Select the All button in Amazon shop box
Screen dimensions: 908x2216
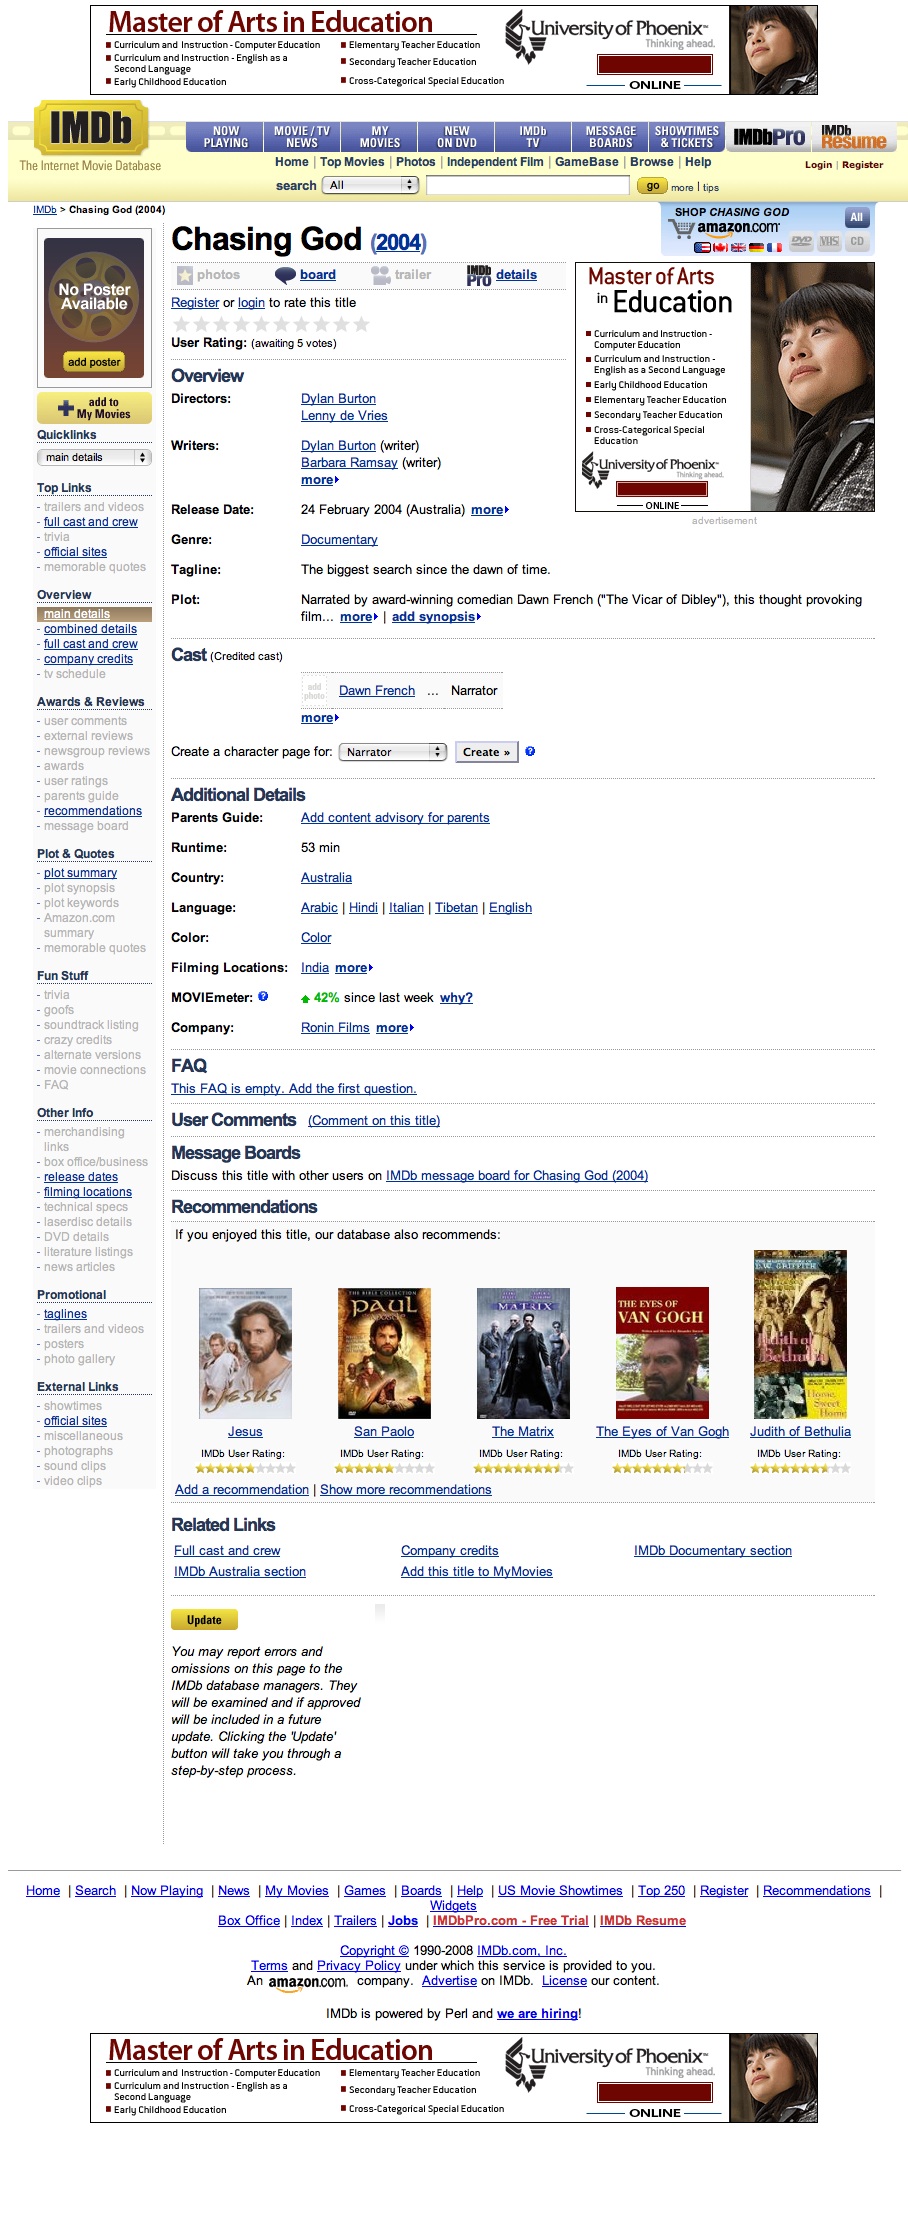[x=856, y=217]
